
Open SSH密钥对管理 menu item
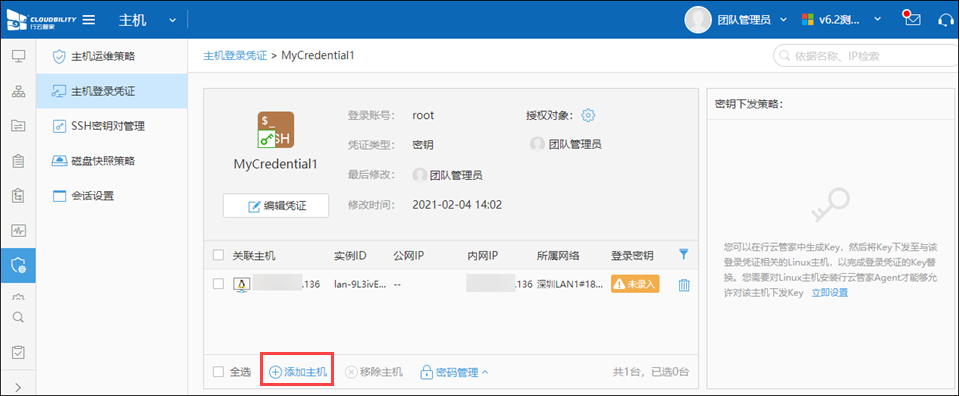point(111,126)
